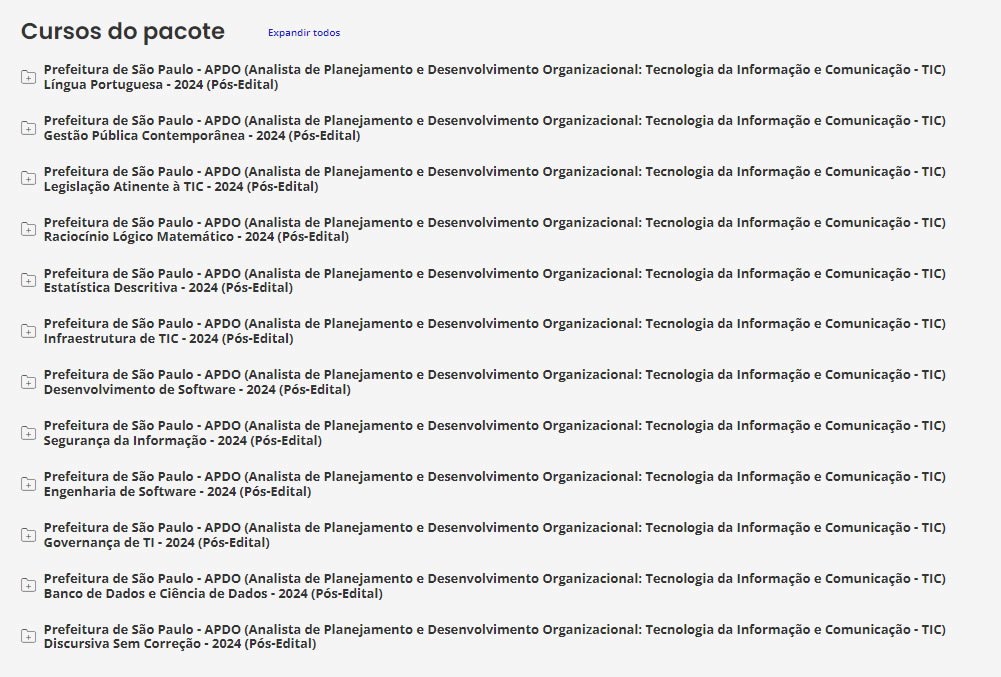Expand Raciocínio Lógico Matemático plus icon

[x=28, y=230]
